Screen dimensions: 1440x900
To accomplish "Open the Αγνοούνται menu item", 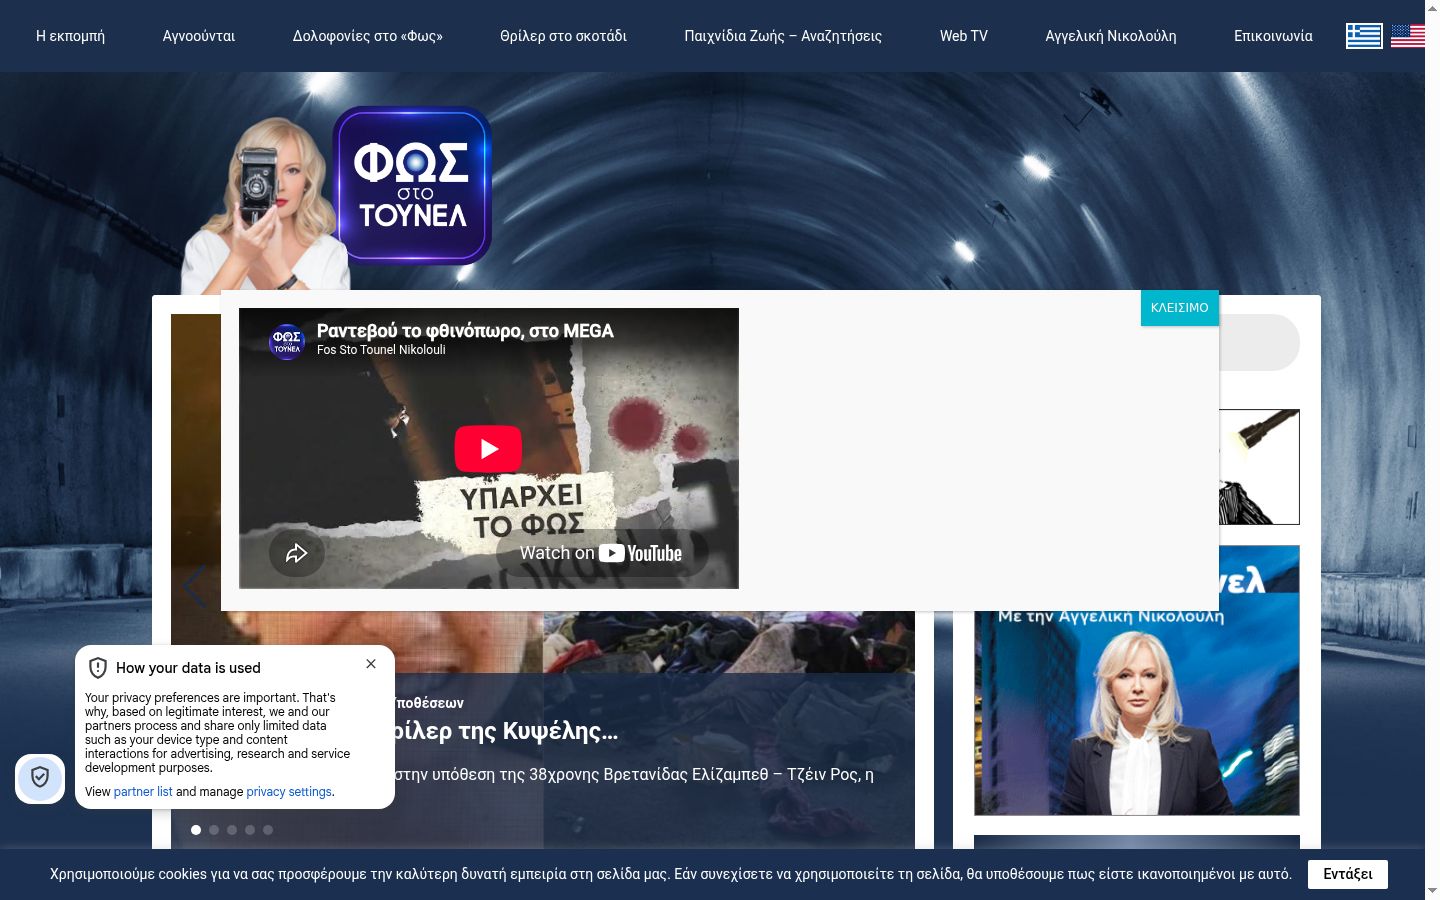I will tap(199, 36).
